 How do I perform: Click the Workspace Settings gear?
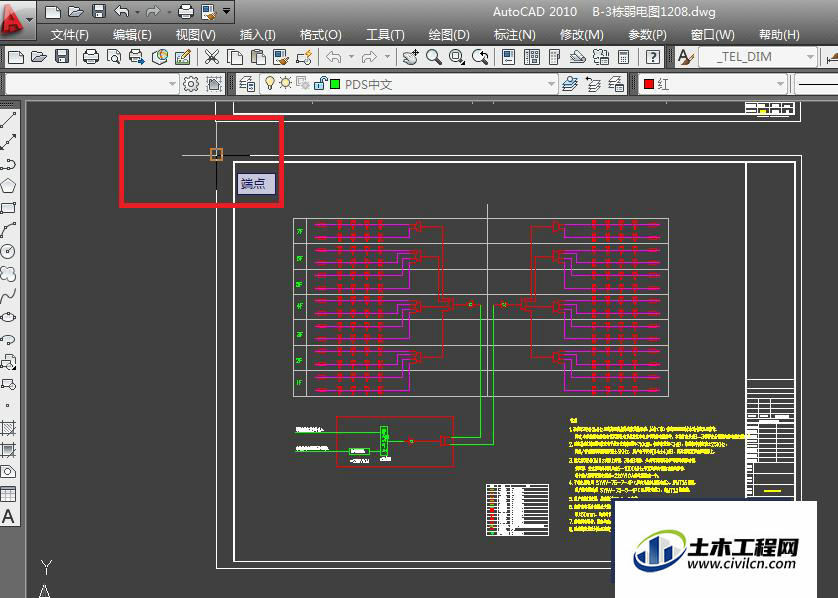click(191, 84)
